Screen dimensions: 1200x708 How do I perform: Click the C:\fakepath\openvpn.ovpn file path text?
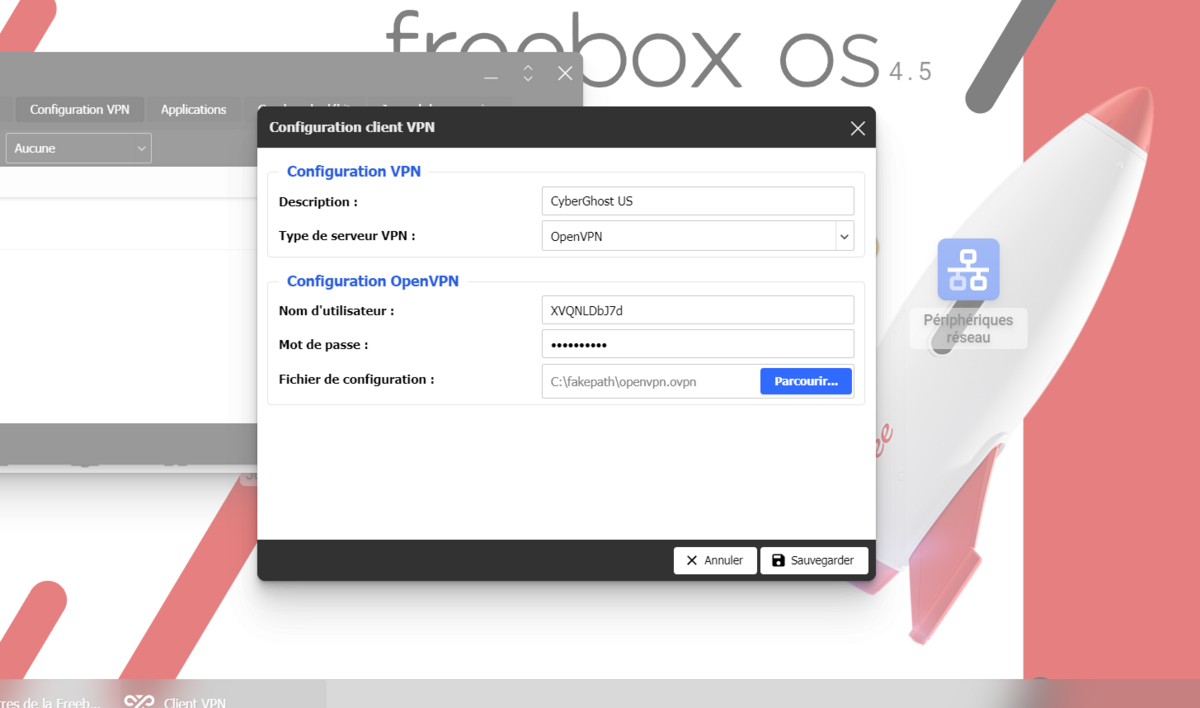tap(623, 382)
